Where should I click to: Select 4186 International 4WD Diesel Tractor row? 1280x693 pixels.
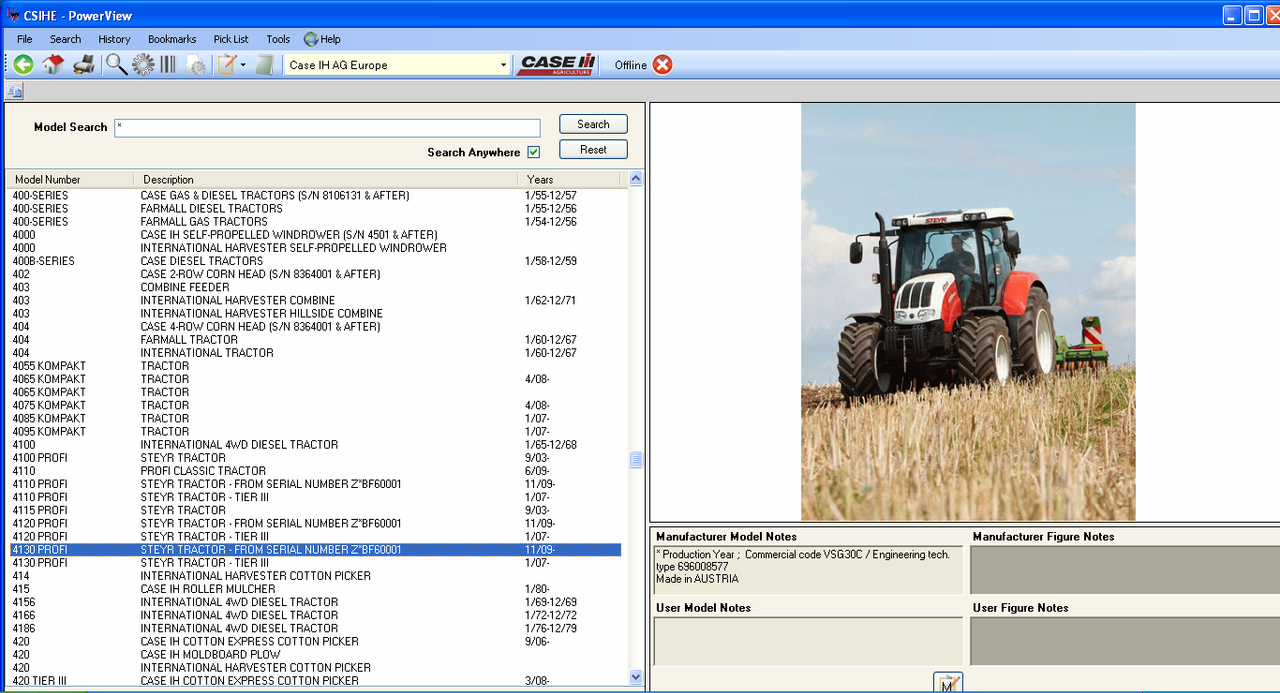coord(314,628)
